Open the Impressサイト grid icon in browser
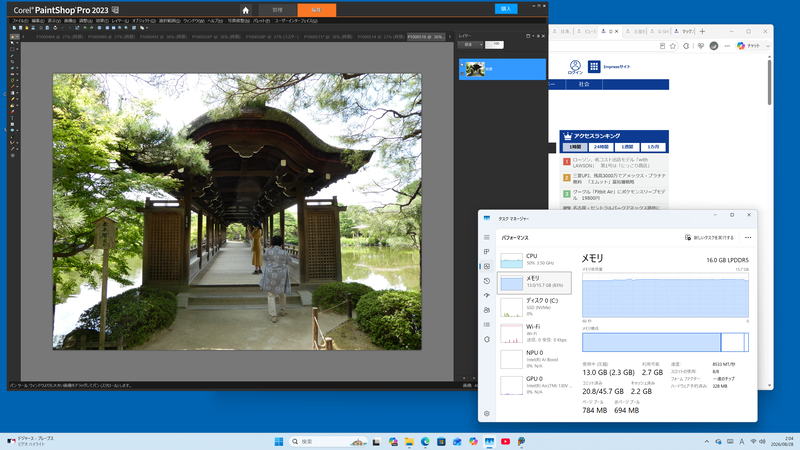 tap(594, 66)
